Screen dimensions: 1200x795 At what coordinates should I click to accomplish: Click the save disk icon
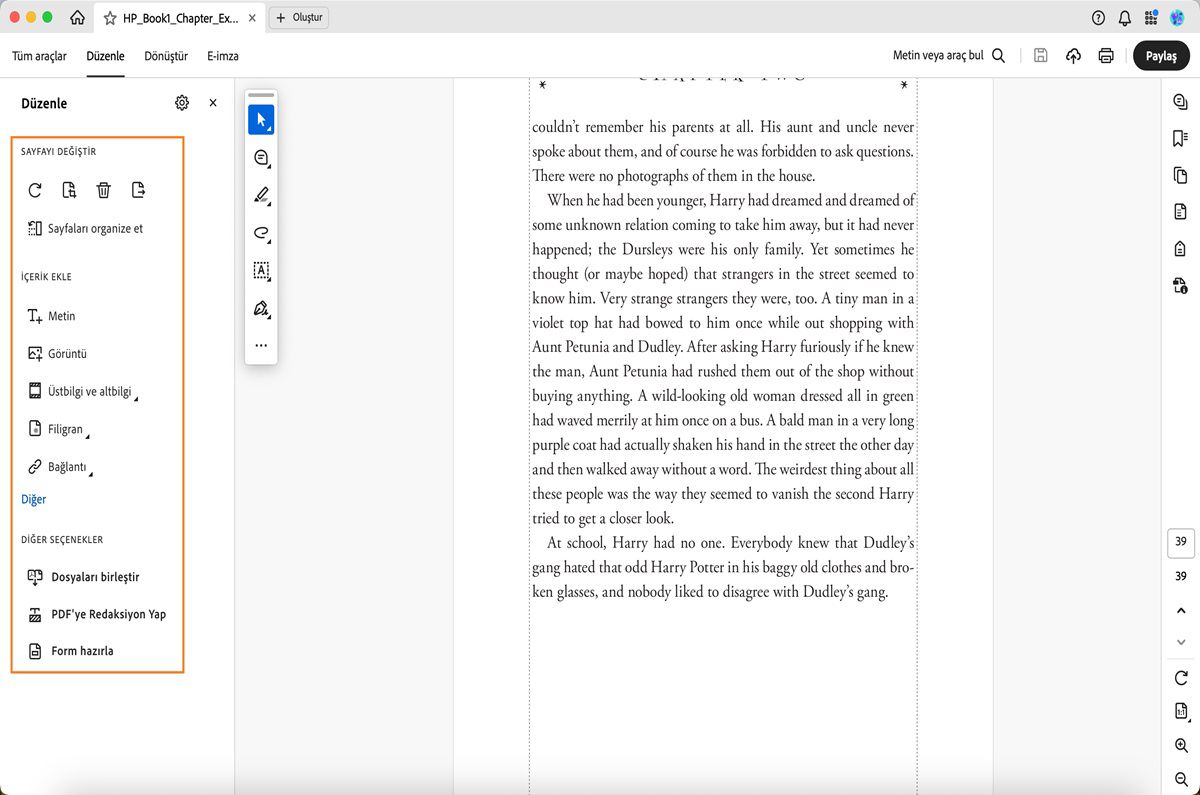tap(1041, 56)
